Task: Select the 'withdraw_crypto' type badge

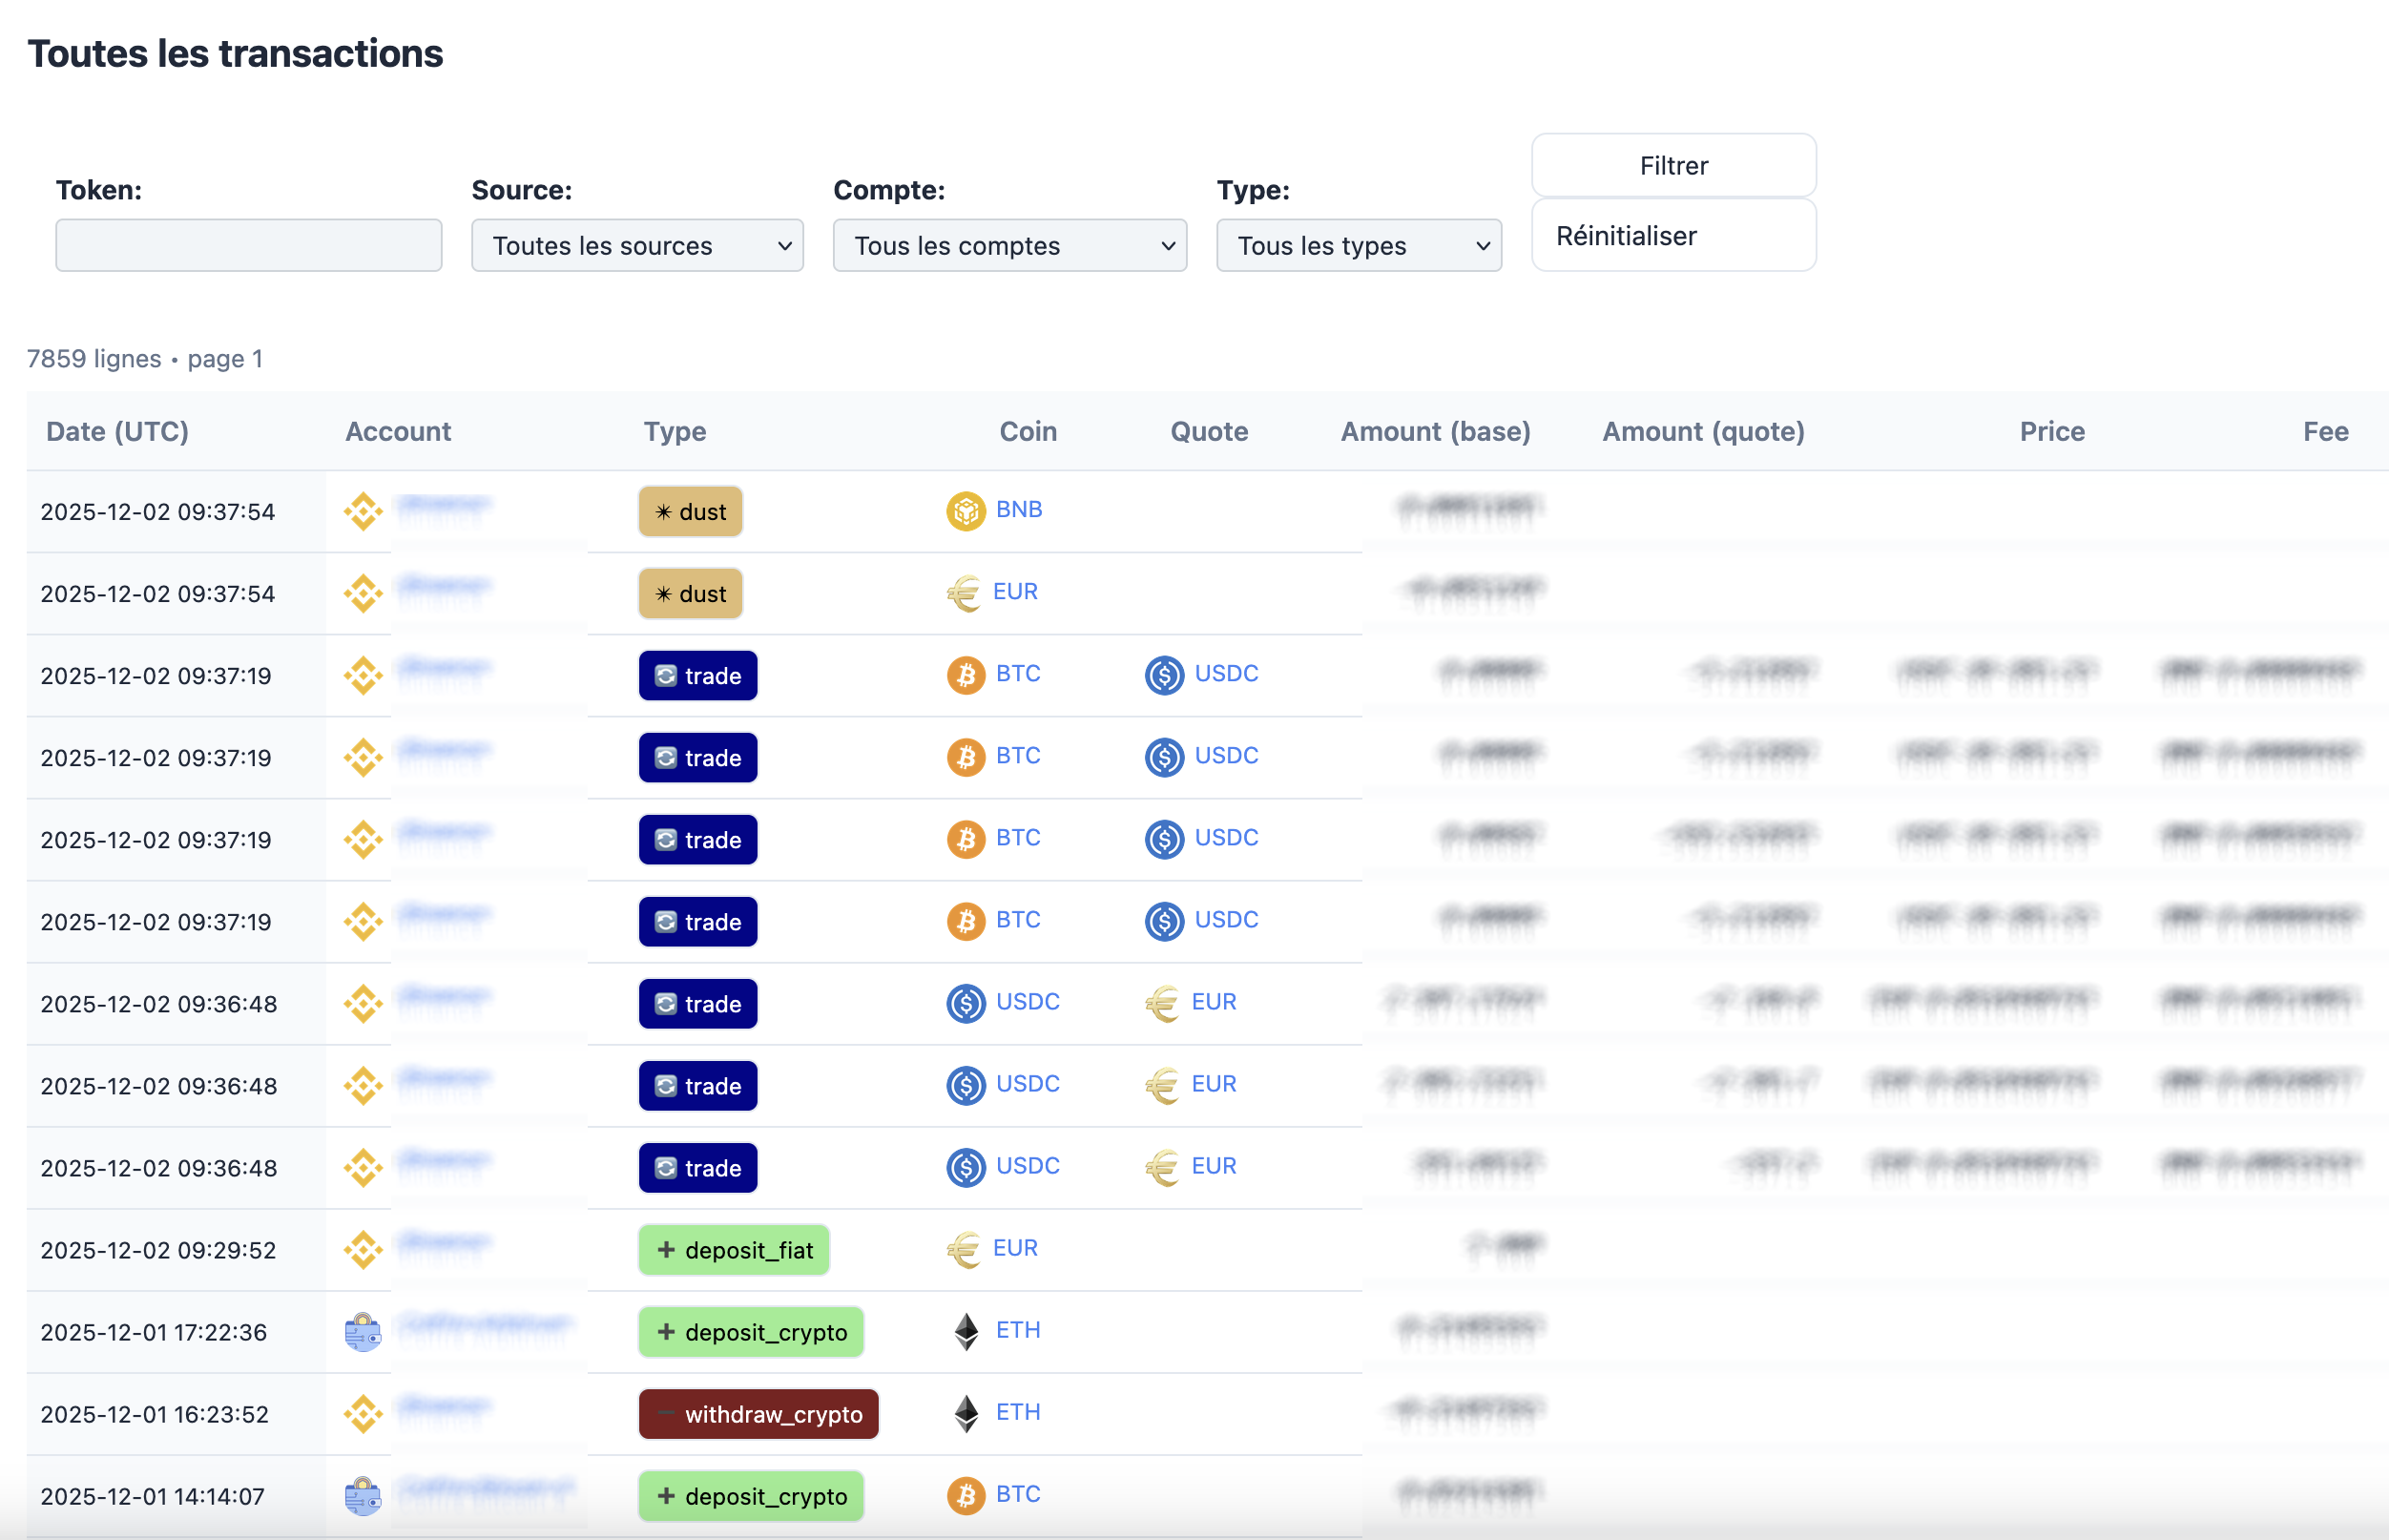Action: pos(758,1413)
